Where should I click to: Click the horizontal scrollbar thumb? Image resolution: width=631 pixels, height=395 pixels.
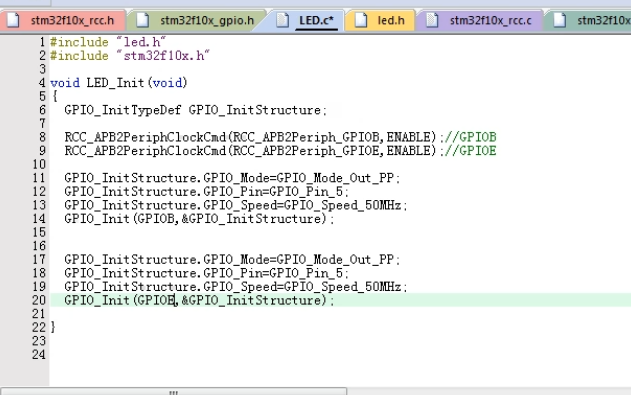[x=173, y=391]
